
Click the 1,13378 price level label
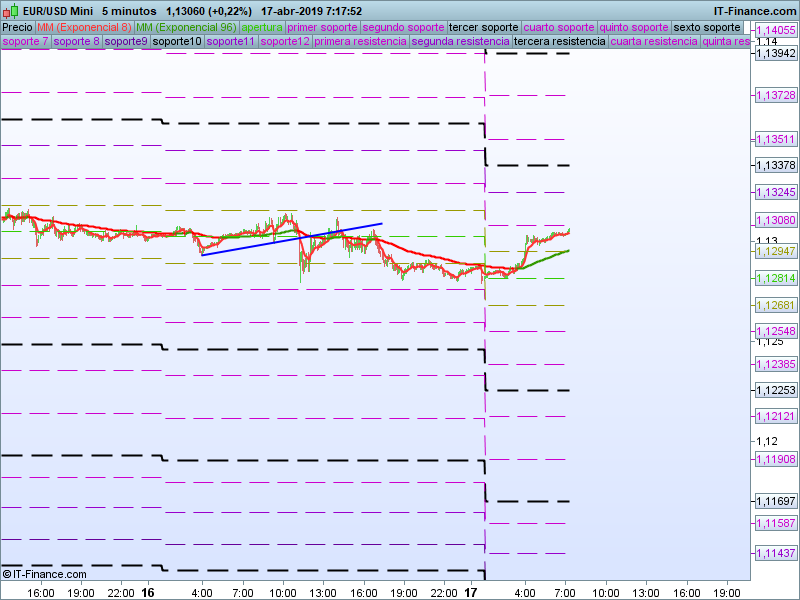(775, 165)
